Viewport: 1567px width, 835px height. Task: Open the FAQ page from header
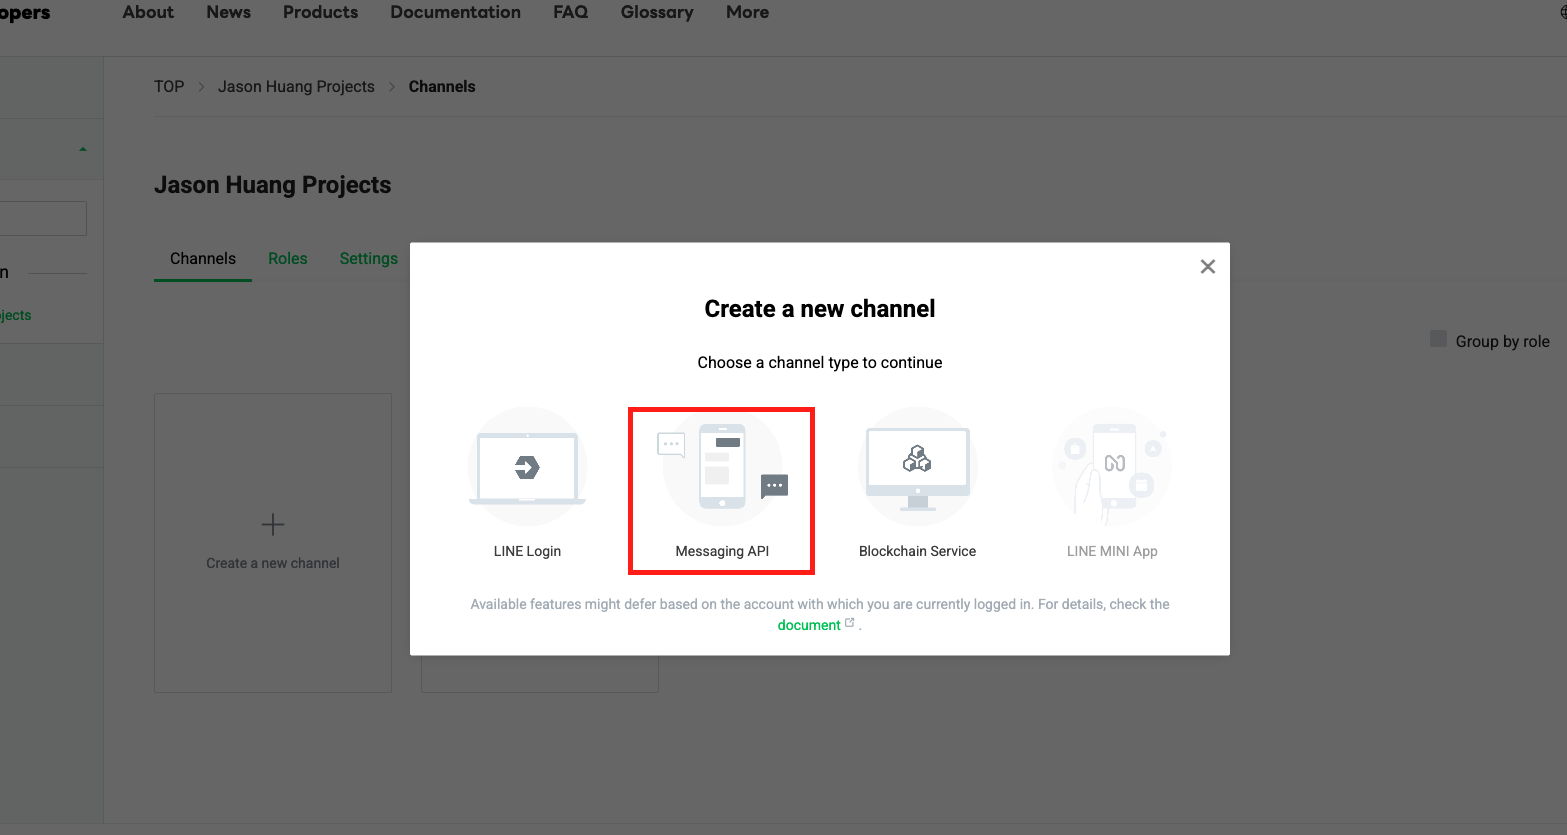(570, 13)
